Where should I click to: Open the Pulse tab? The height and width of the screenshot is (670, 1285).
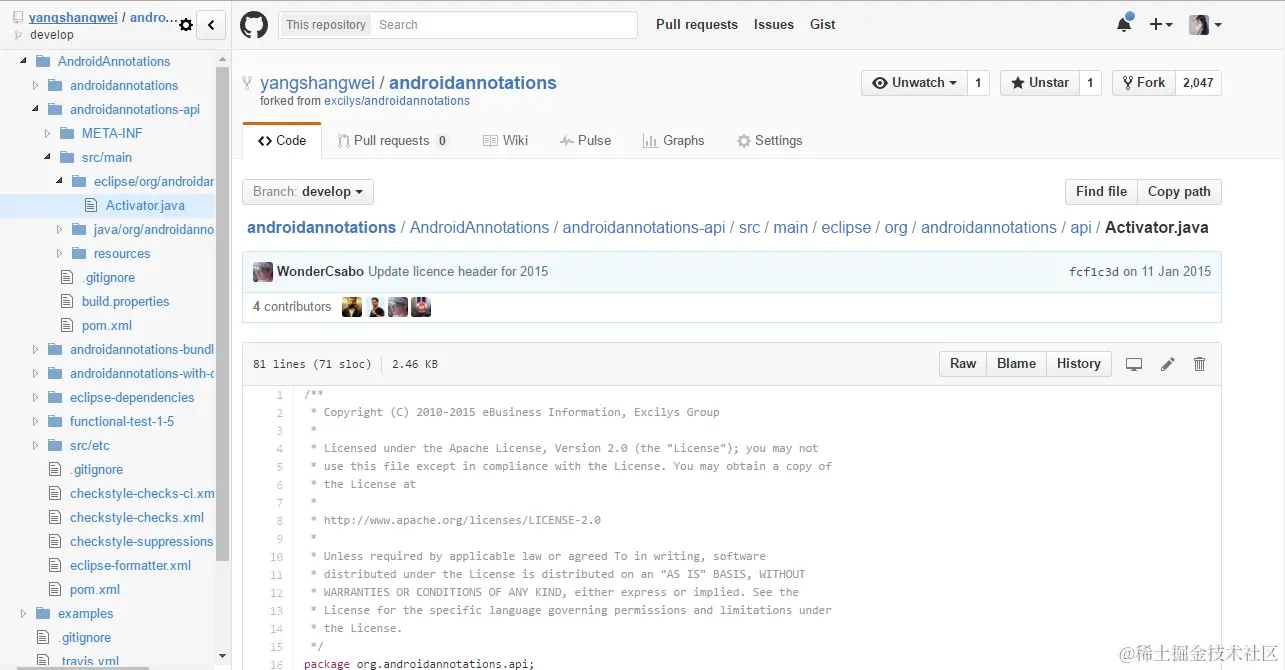pyautogui.click(x=586, y=141)
